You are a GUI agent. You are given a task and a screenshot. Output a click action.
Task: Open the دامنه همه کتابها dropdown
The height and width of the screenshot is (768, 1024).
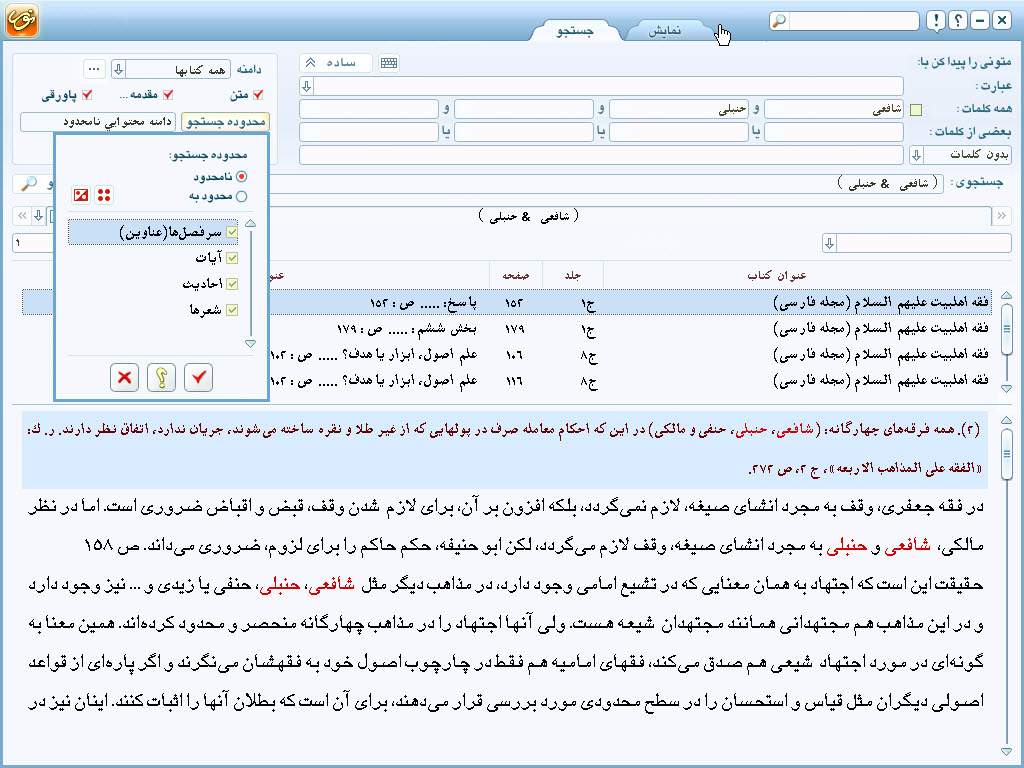tap(118, 69)
